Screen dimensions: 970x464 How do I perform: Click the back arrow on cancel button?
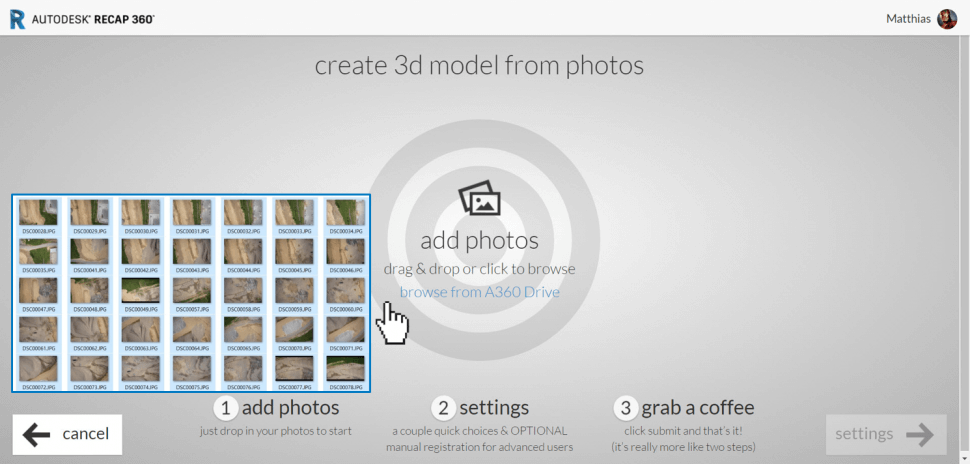click(x=37, y=434)
